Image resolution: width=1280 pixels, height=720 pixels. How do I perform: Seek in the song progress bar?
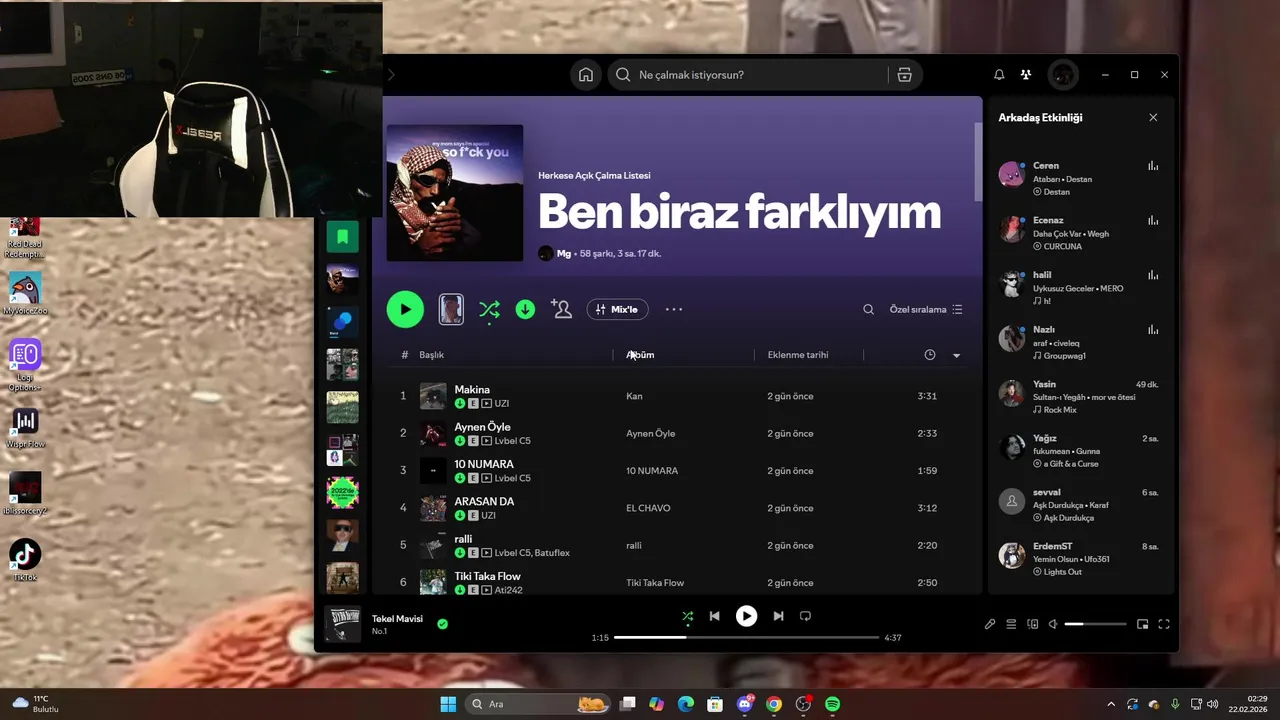(746, 637)
